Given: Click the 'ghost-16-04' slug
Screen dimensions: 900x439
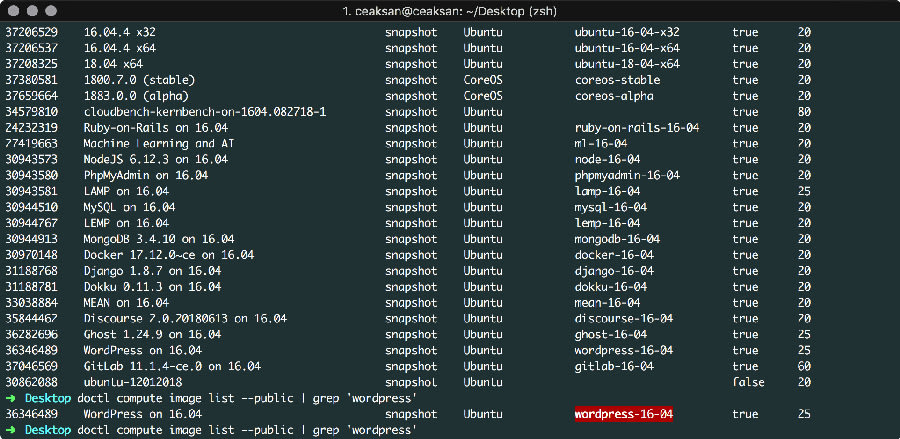Looking at the screenshot, I should click(x=611, y=334).
